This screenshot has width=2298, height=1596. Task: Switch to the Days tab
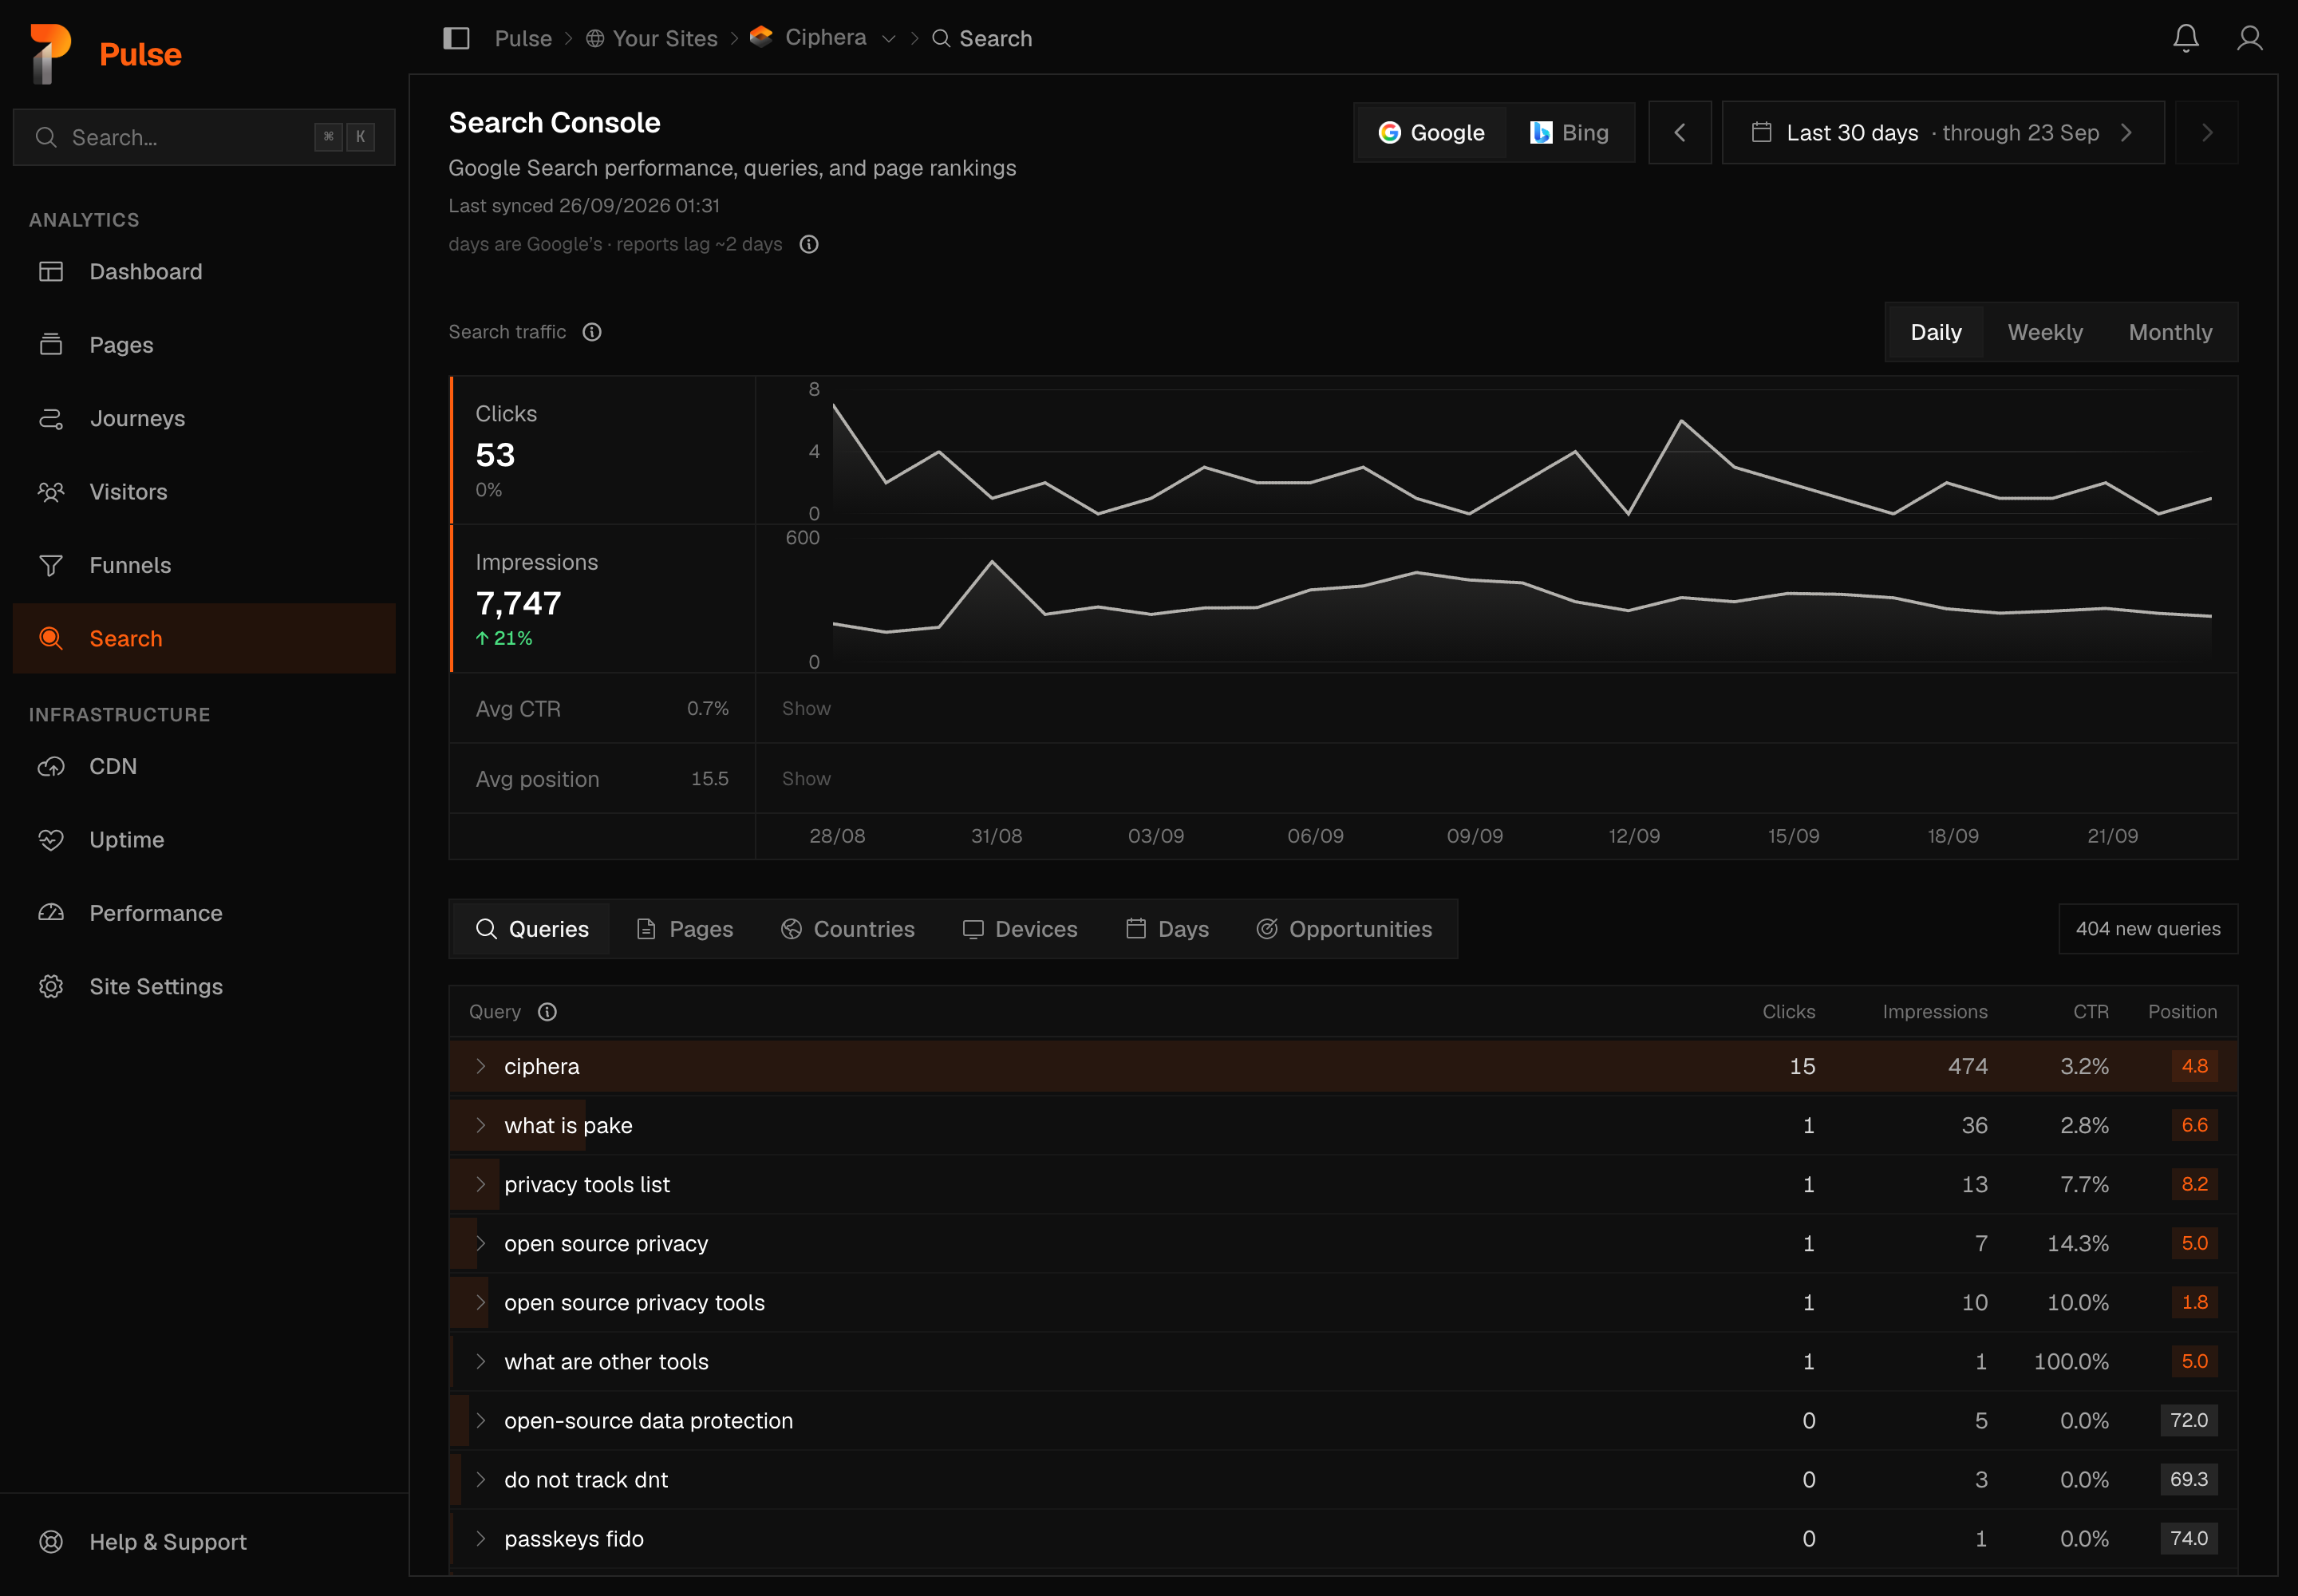[x=1168, y=929]
